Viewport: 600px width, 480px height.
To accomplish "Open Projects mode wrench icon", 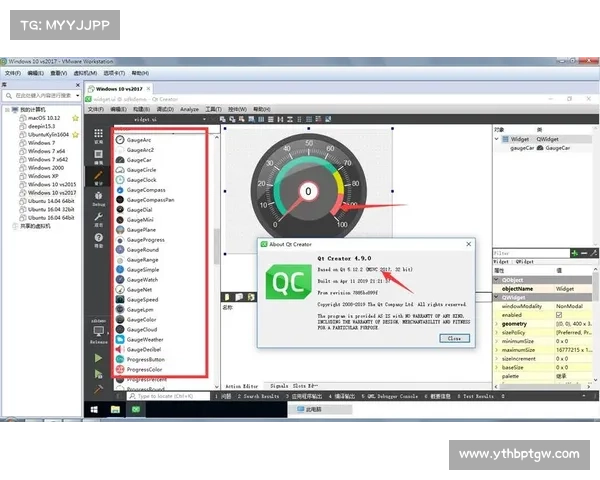I will pyautogui.click(x=98, y=219).
